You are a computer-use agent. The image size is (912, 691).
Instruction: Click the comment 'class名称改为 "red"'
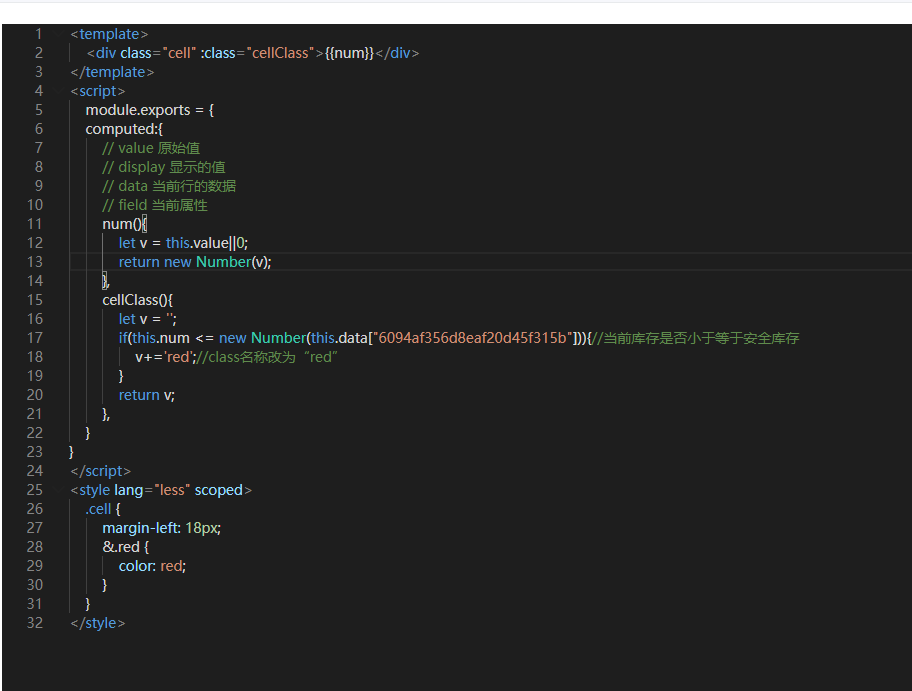[272, 357]
